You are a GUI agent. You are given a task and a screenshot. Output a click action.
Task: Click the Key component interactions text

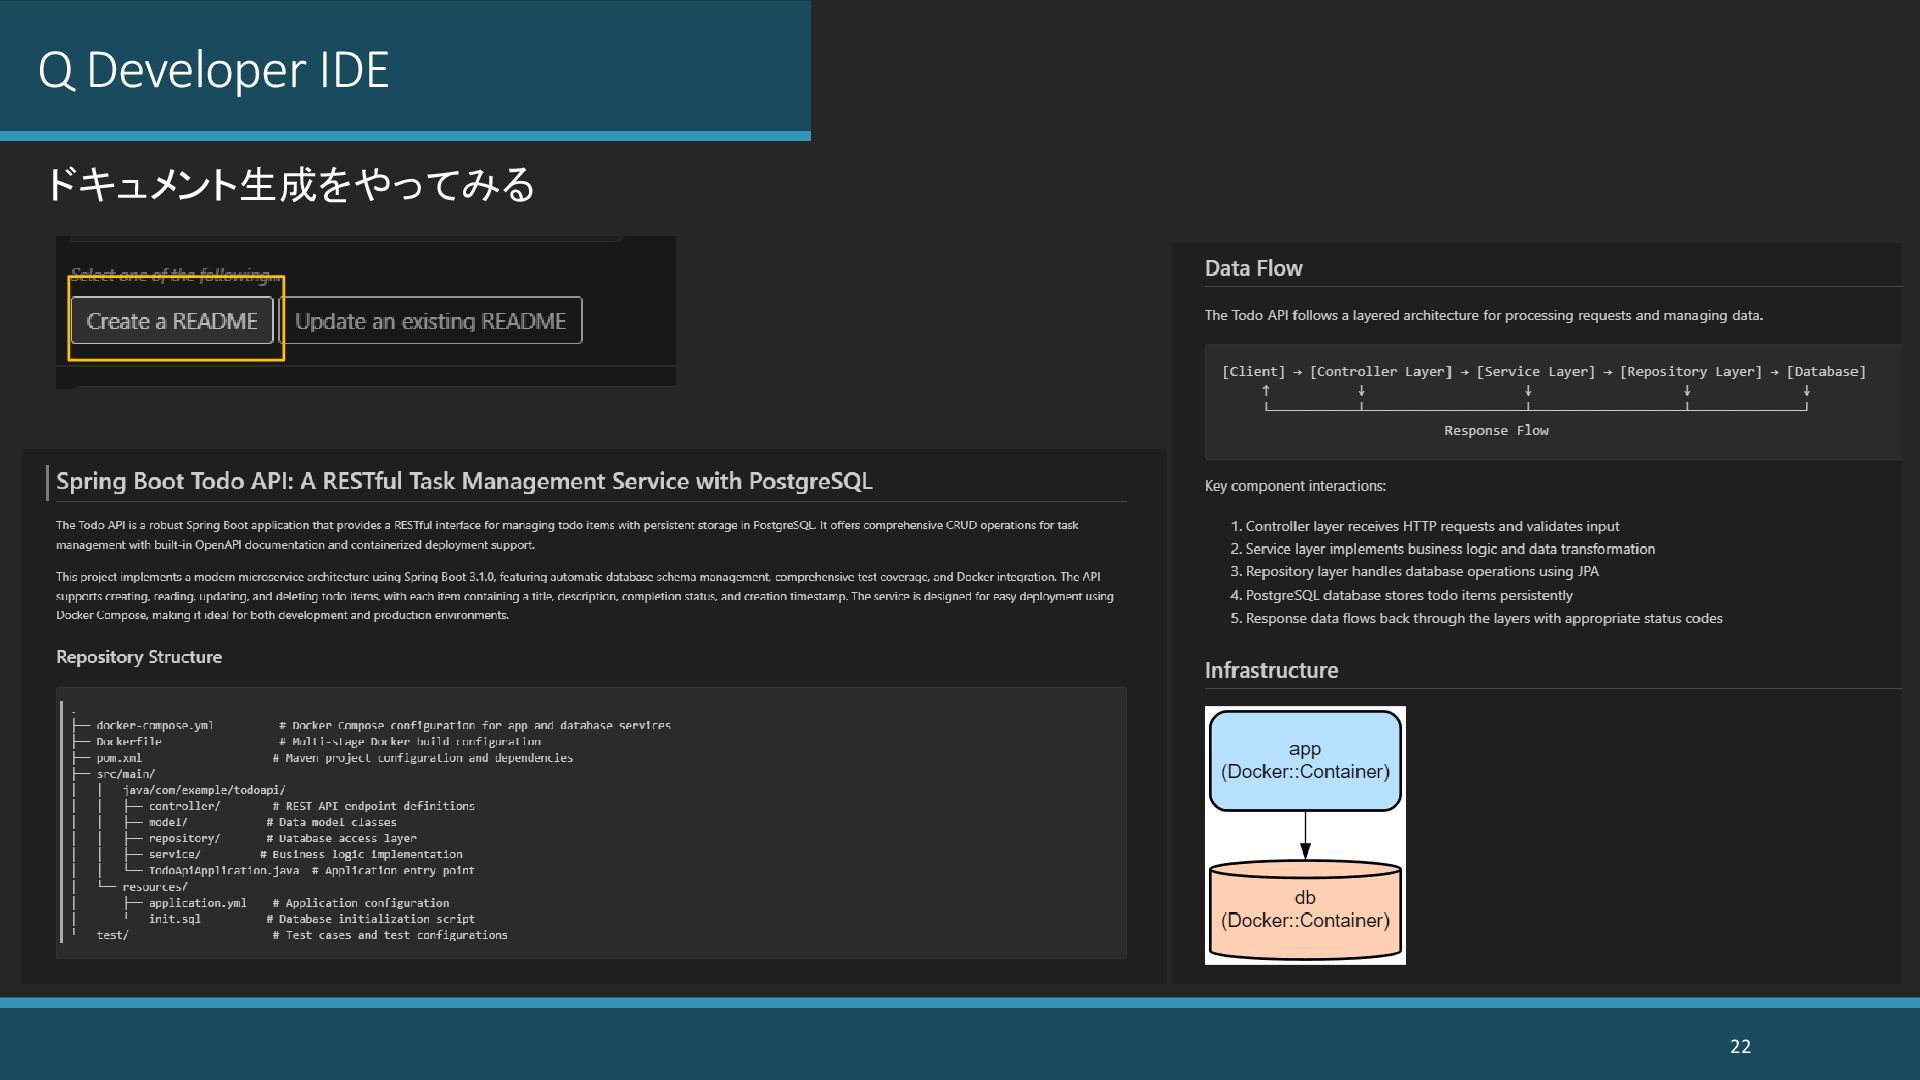(1295, 486)
